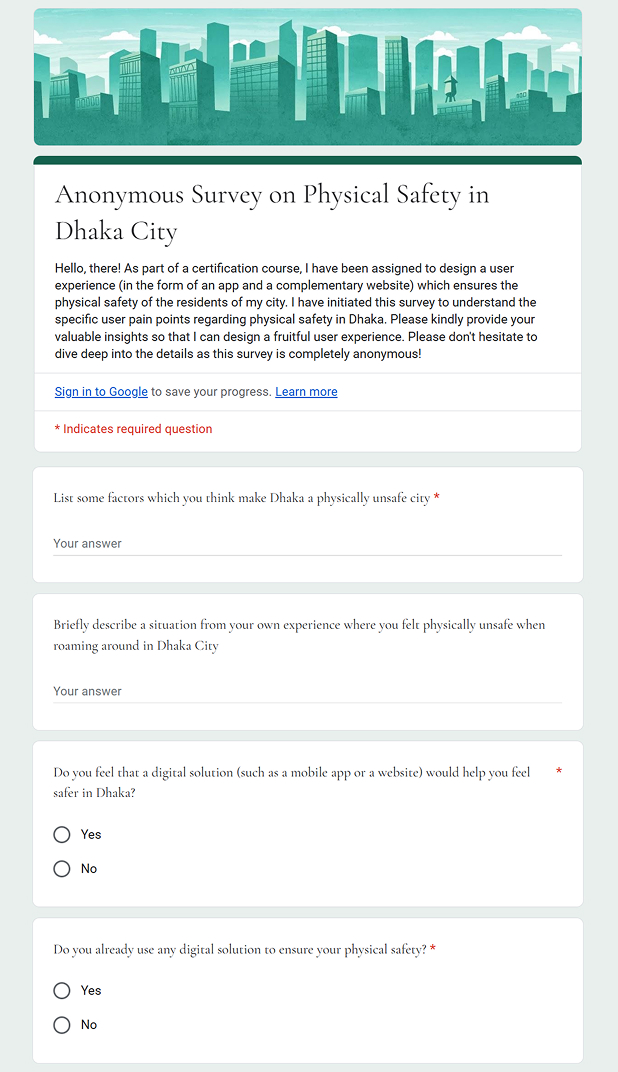The image size is (618, 1072).
Task: Click the 'Briefly describe a situation' question text
Action: pos(299,635)
